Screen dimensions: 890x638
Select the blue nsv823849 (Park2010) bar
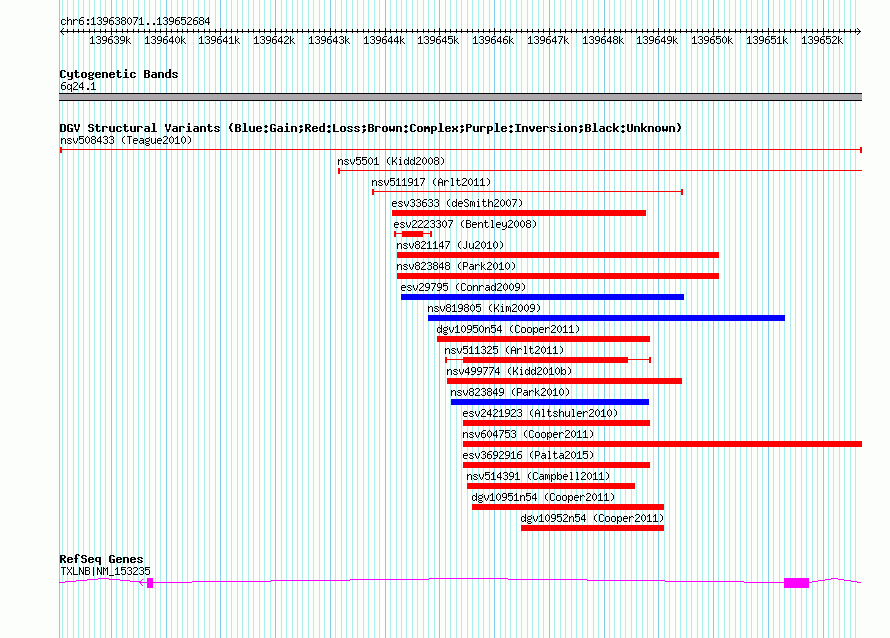coord(549,402)
